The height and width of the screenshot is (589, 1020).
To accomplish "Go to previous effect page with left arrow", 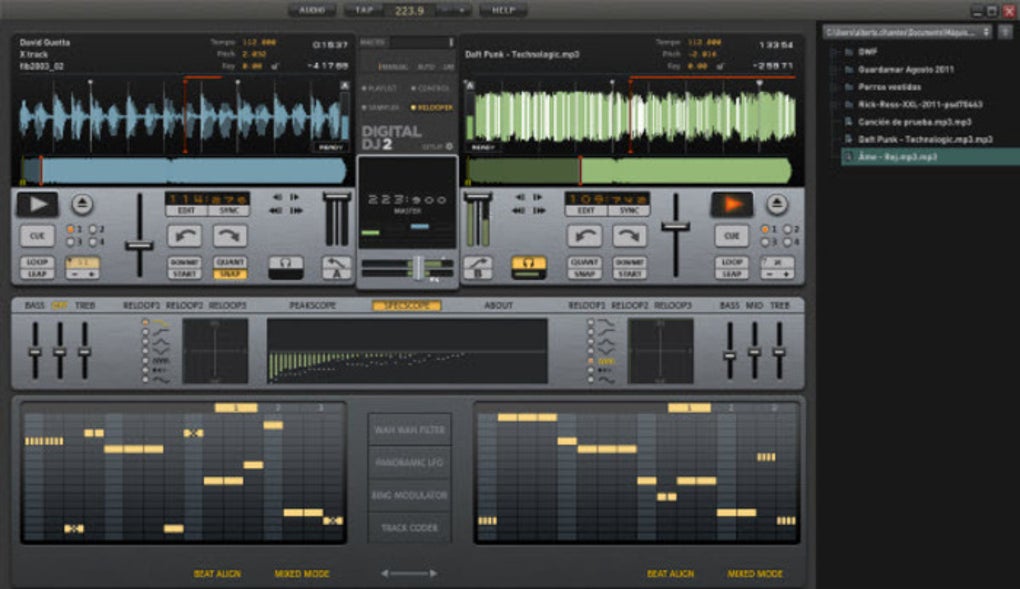I will [x=385, y=573].
